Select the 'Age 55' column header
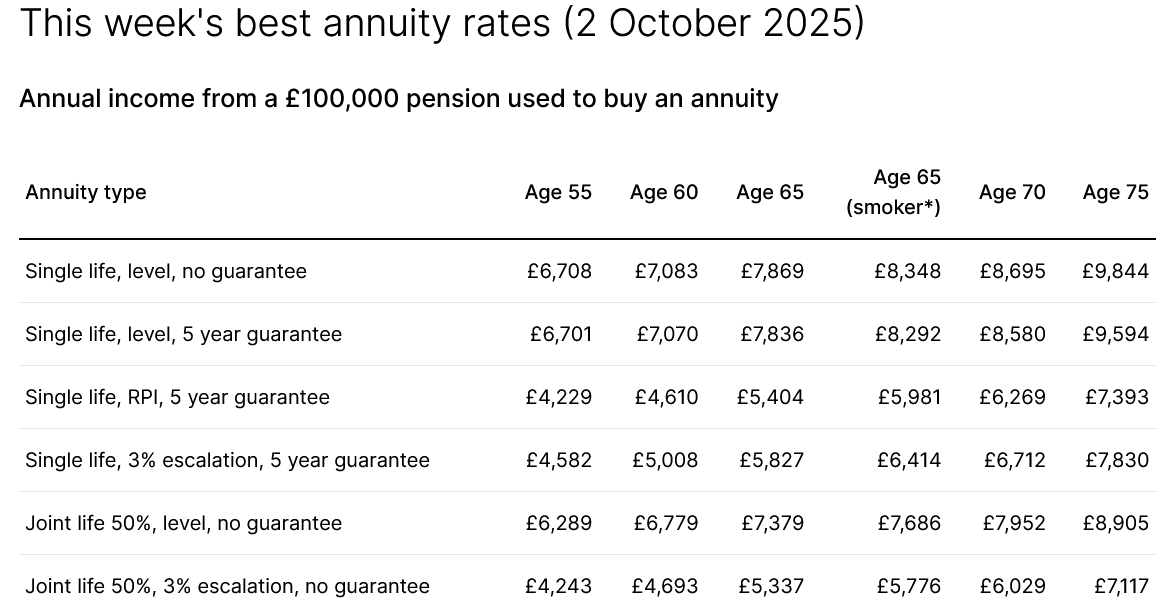This screenshot has height=616, width=1175. (558, 192)
